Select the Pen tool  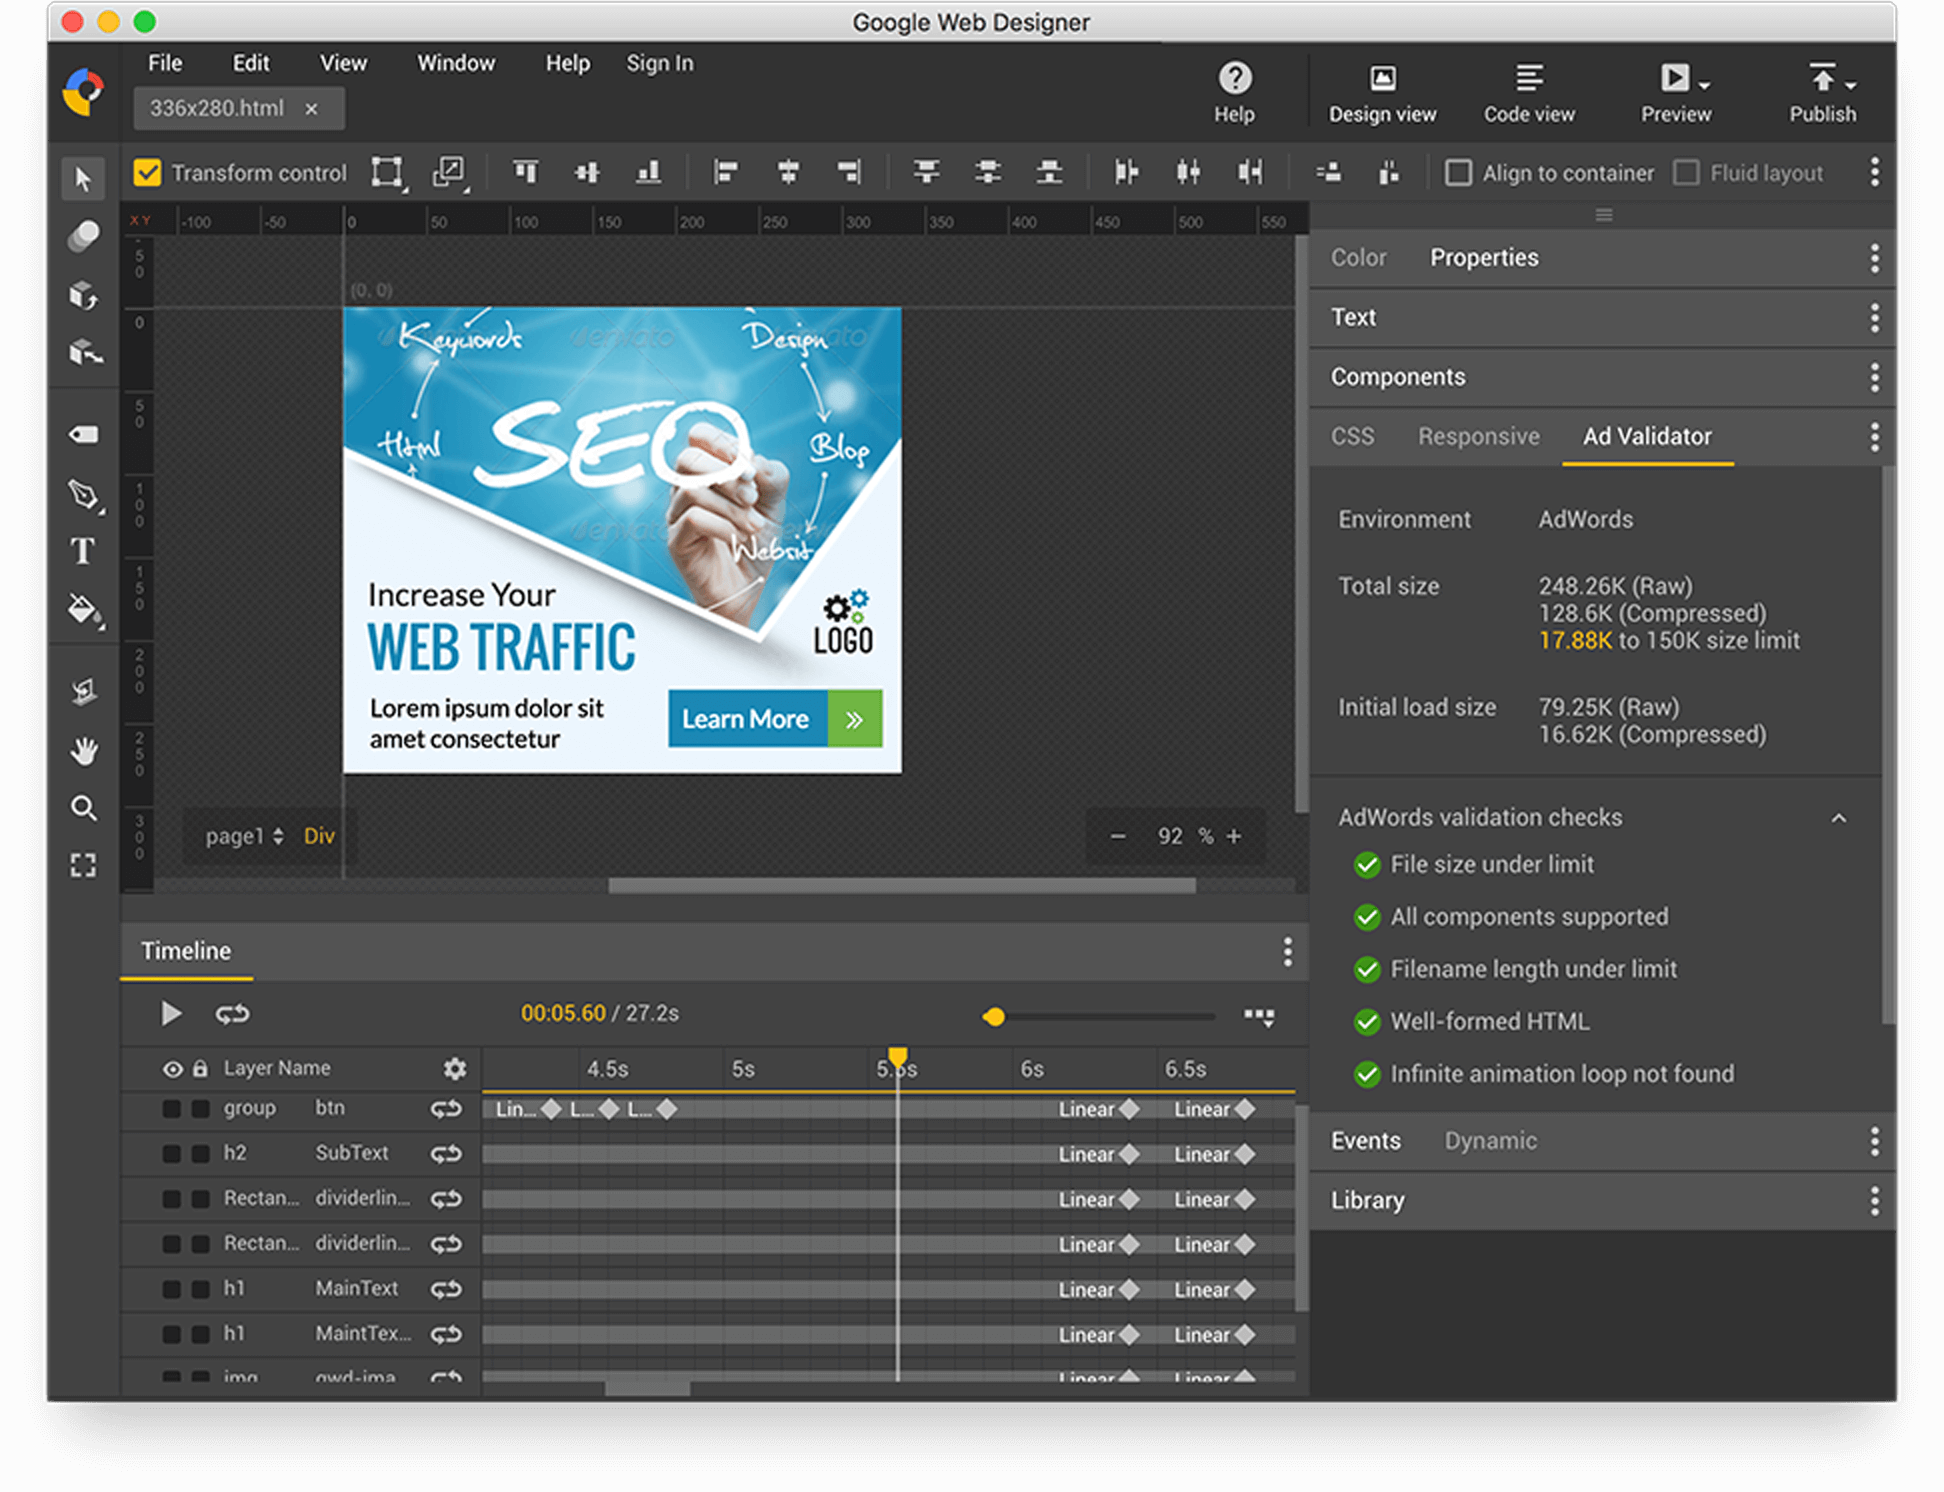coord(84,494)
